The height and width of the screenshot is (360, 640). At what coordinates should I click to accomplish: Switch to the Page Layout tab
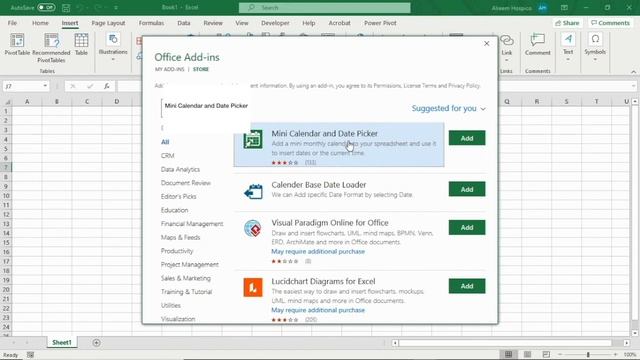click(x=108, y=23)
